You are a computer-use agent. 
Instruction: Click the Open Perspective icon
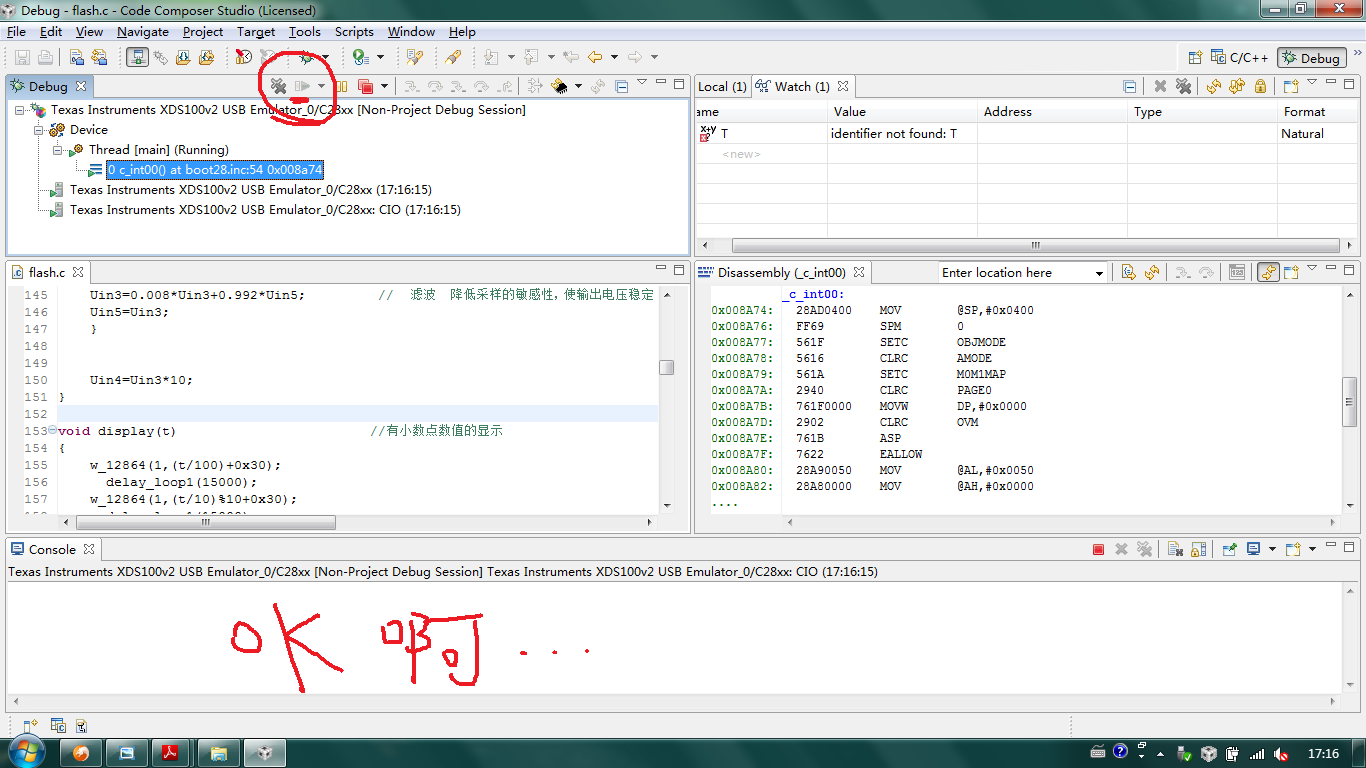[1195, 58]
